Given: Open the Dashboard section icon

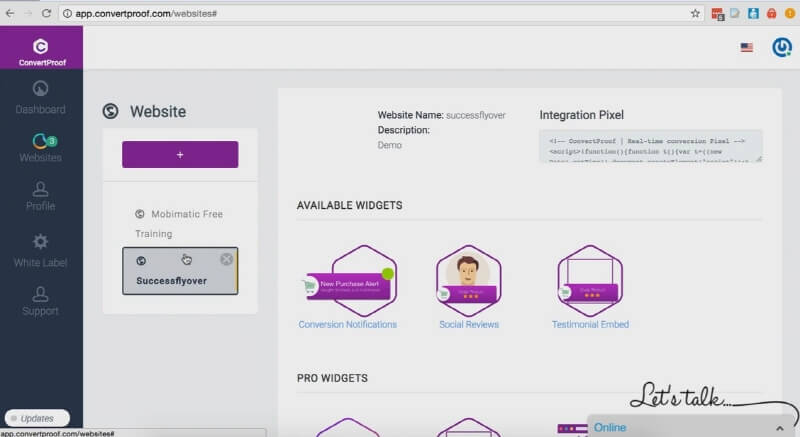Looking at the screenshot, I should point(40,89).
